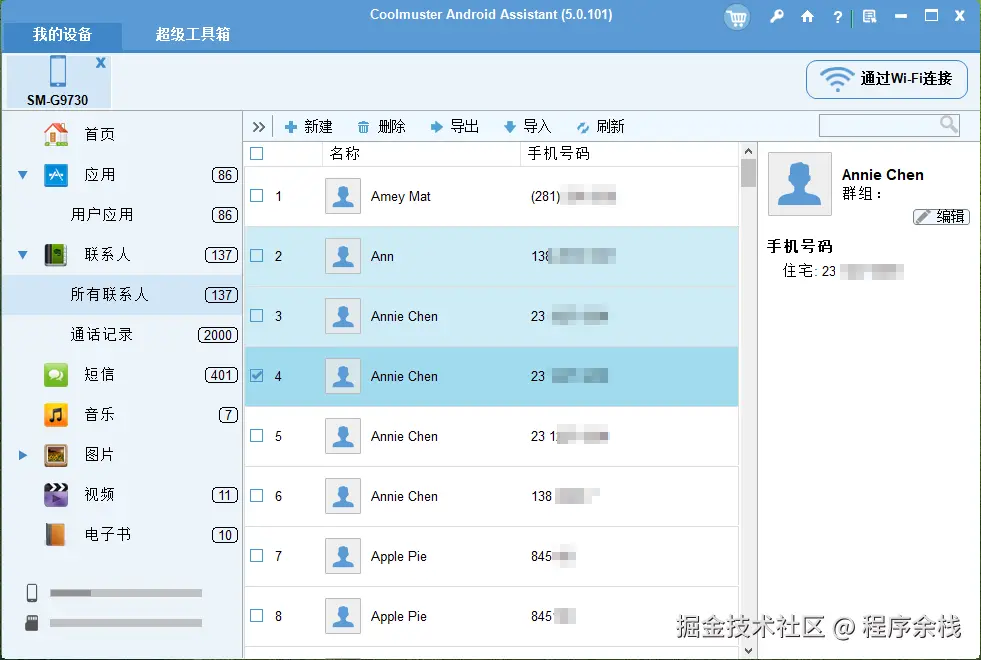981x660 pixels.
Task: Collapse the 应用 tree node arrow
Action: 23,175
